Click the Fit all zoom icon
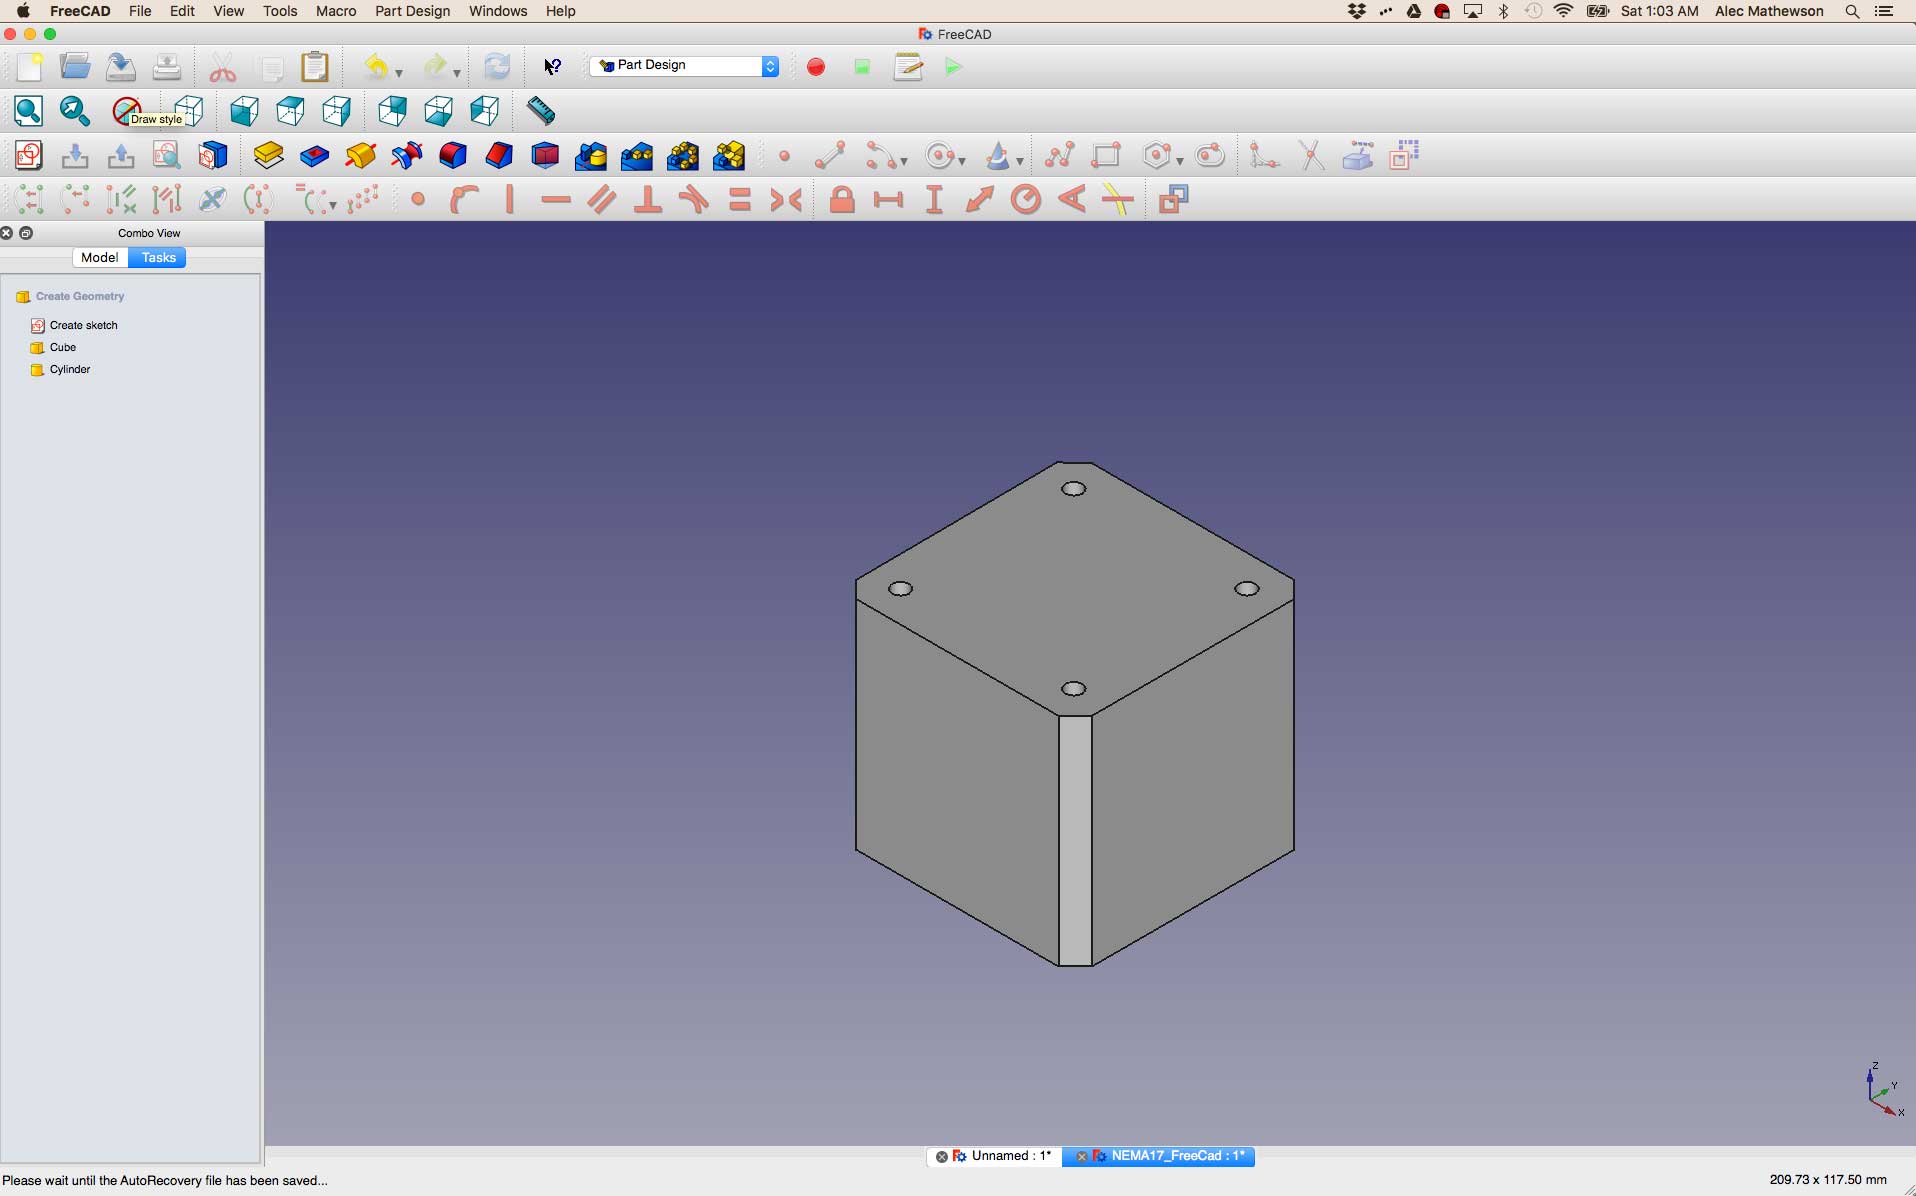This screenshot has width=1916, height=1196. click(28, 111)
